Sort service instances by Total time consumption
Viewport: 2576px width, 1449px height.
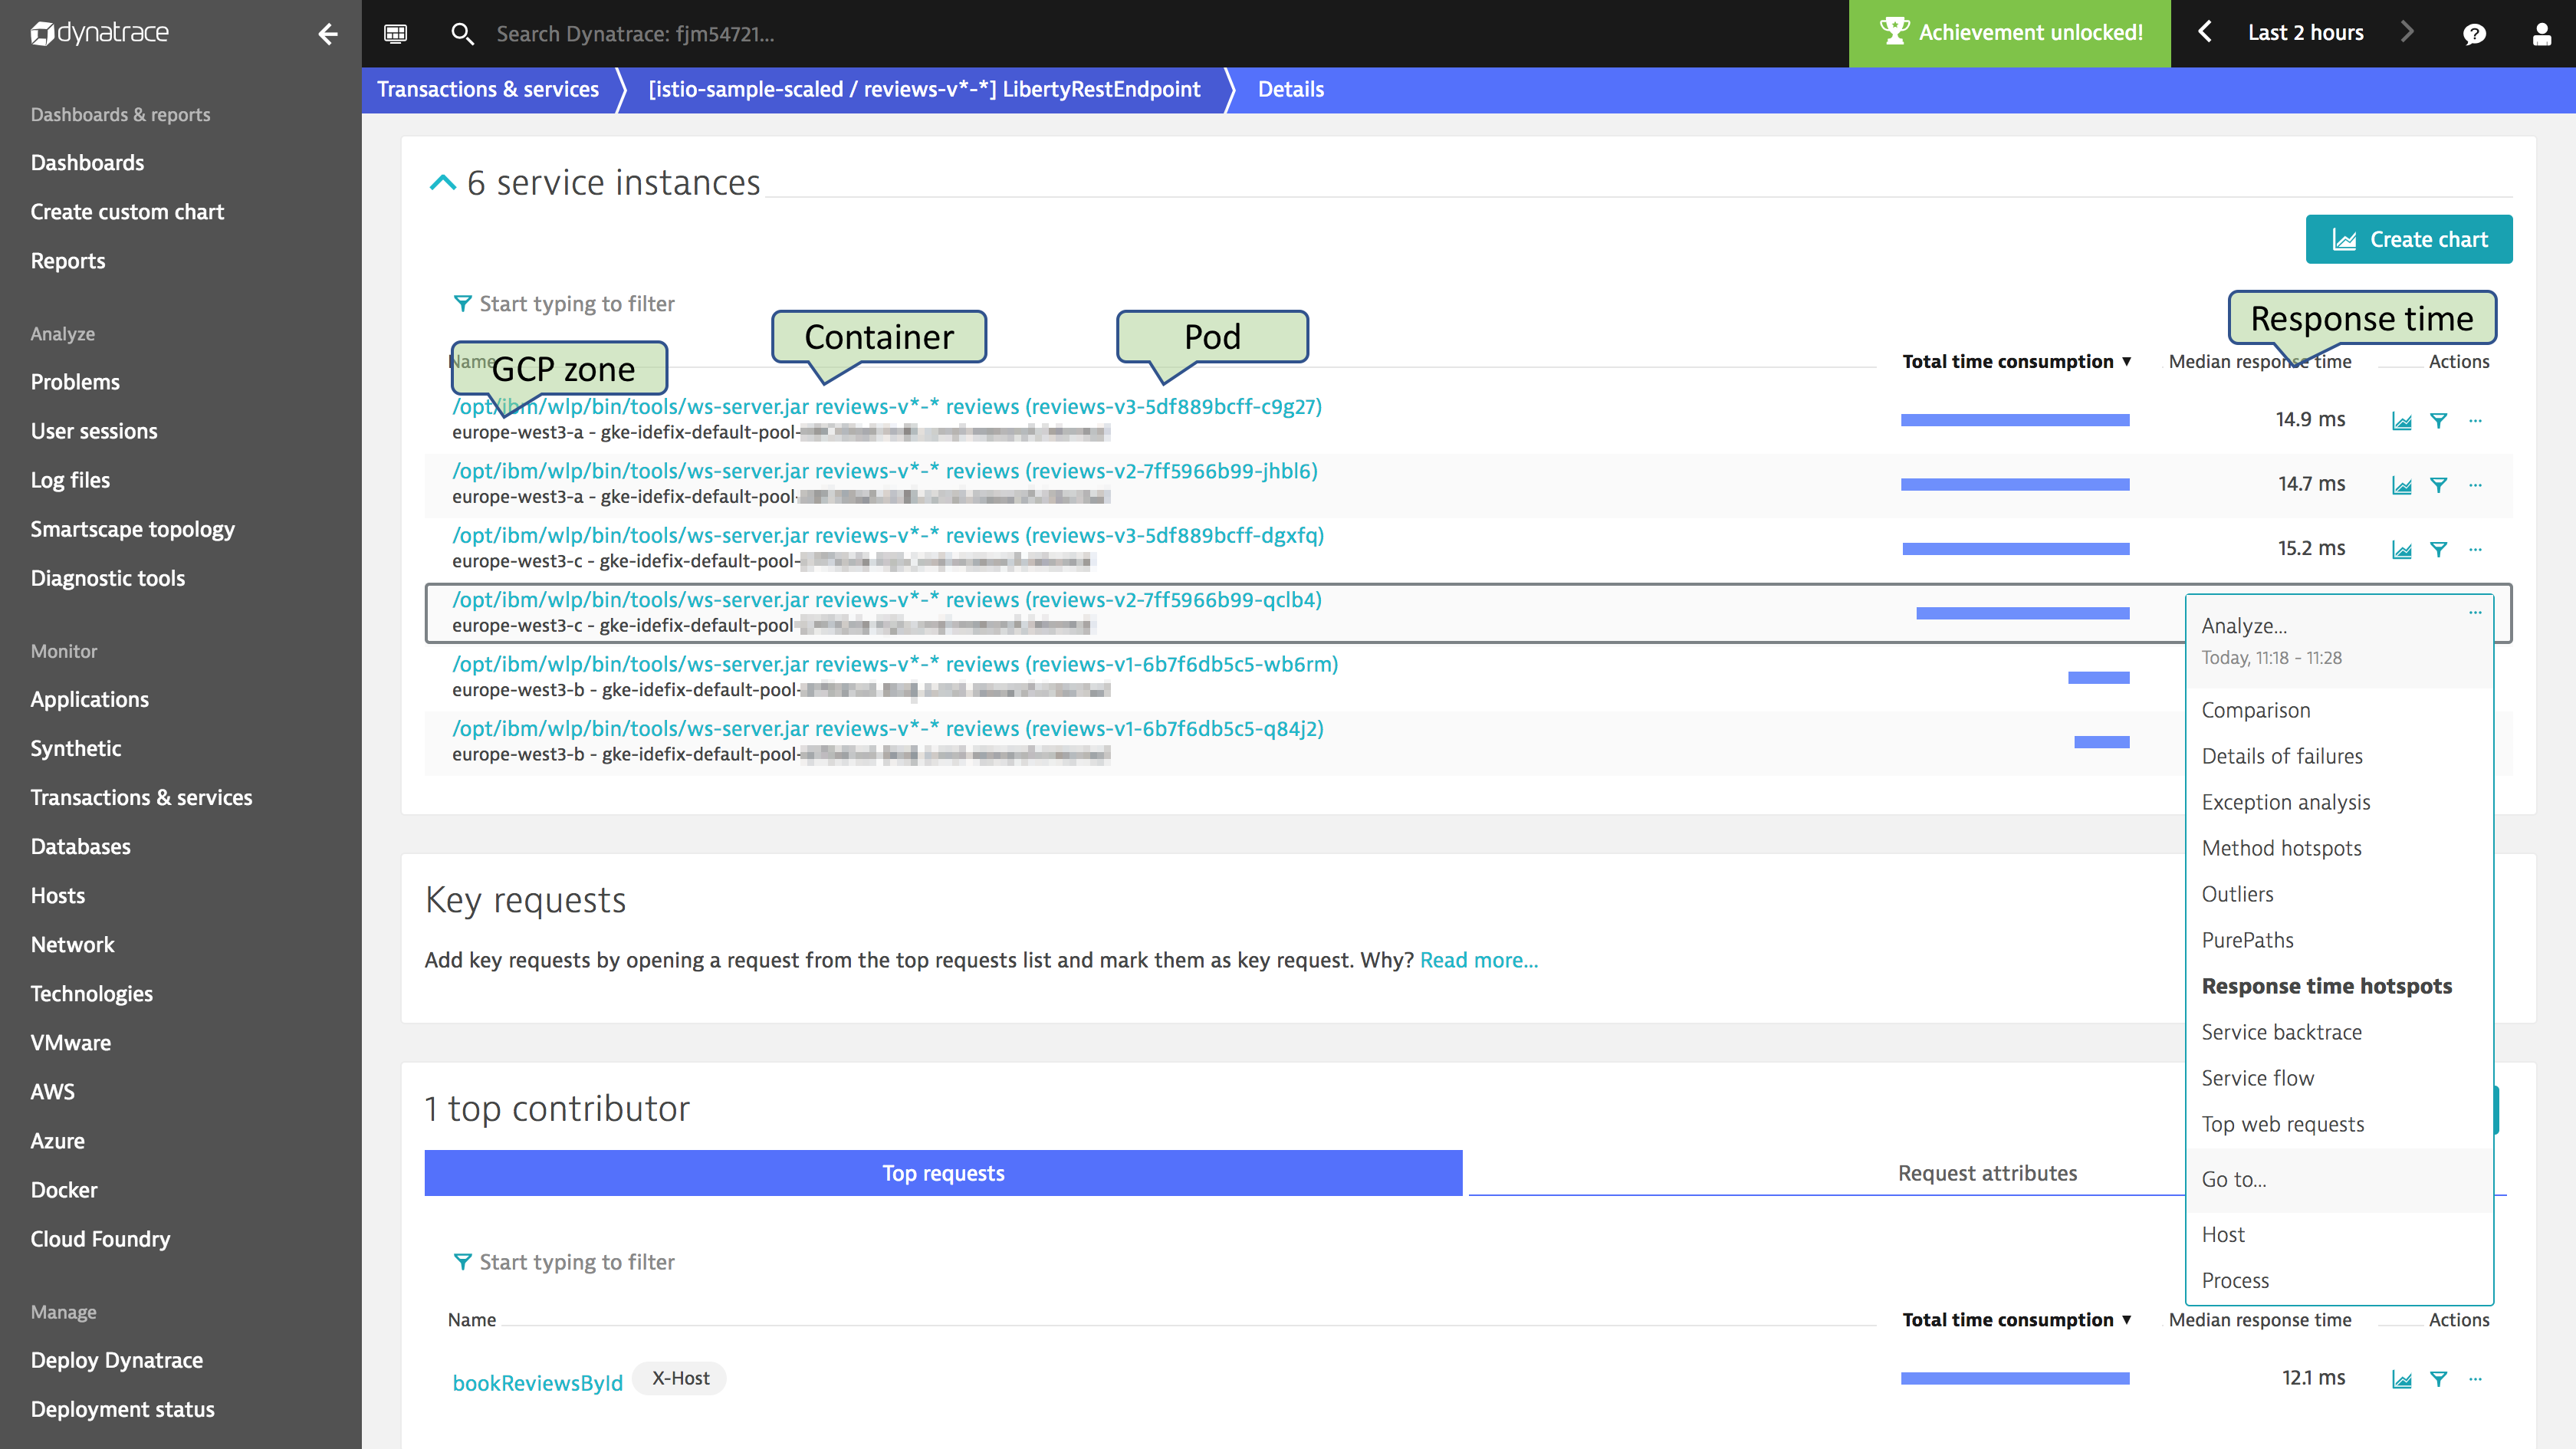(2016, 361)
